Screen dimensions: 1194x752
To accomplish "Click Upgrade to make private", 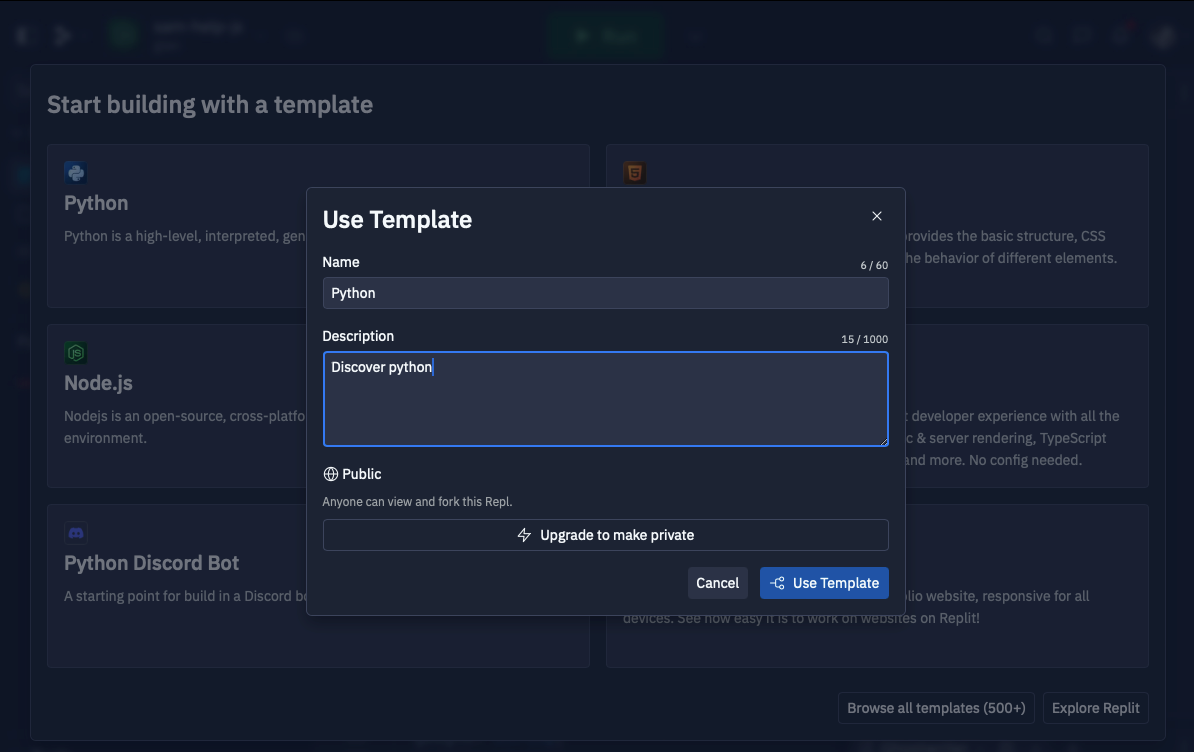I will tap(605, 535).
